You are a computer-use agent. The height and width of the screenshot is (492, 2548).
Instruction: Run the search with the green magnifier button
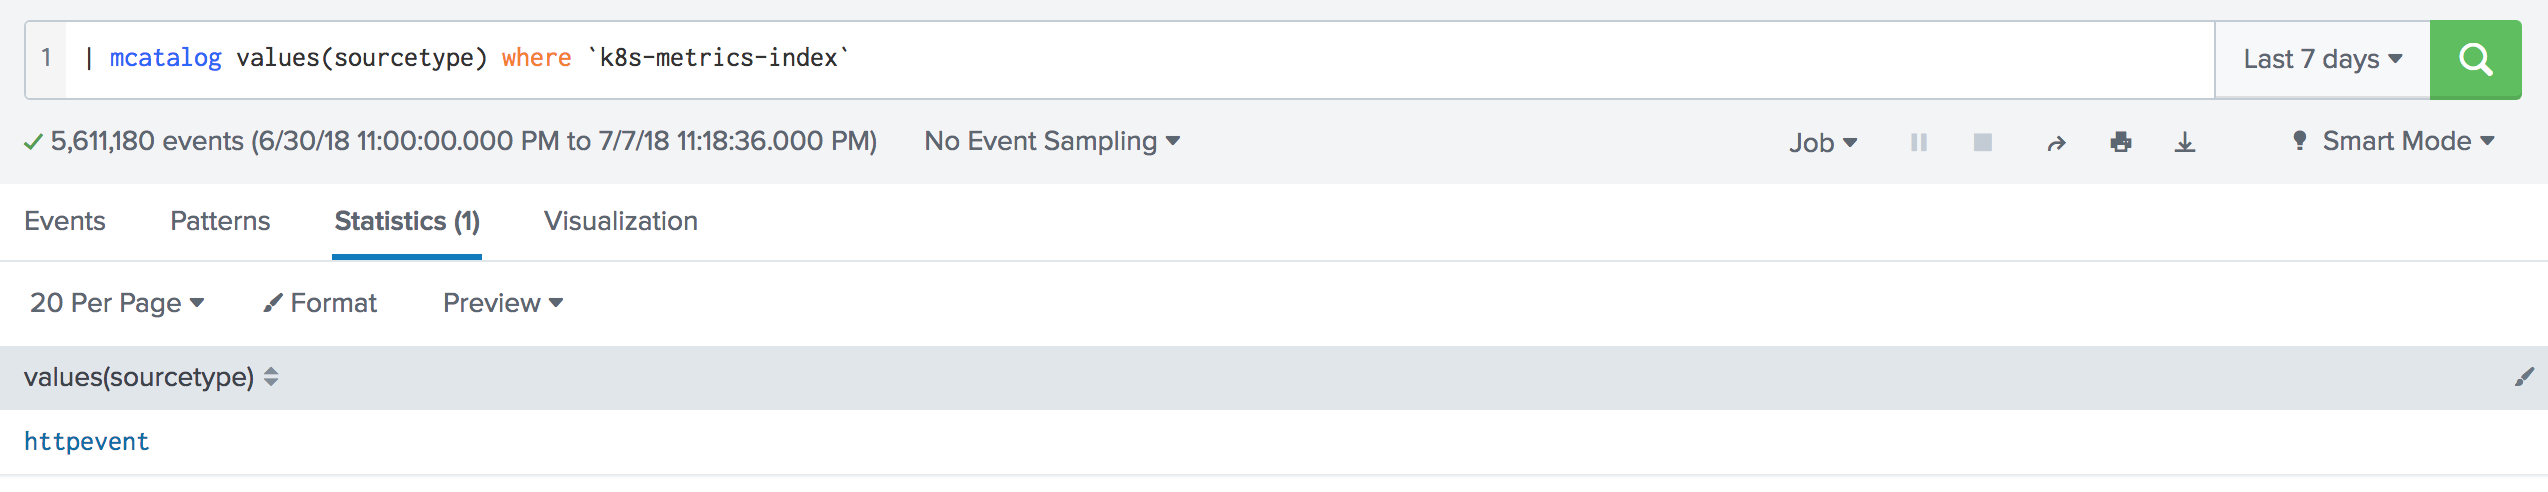[2475, 60]
